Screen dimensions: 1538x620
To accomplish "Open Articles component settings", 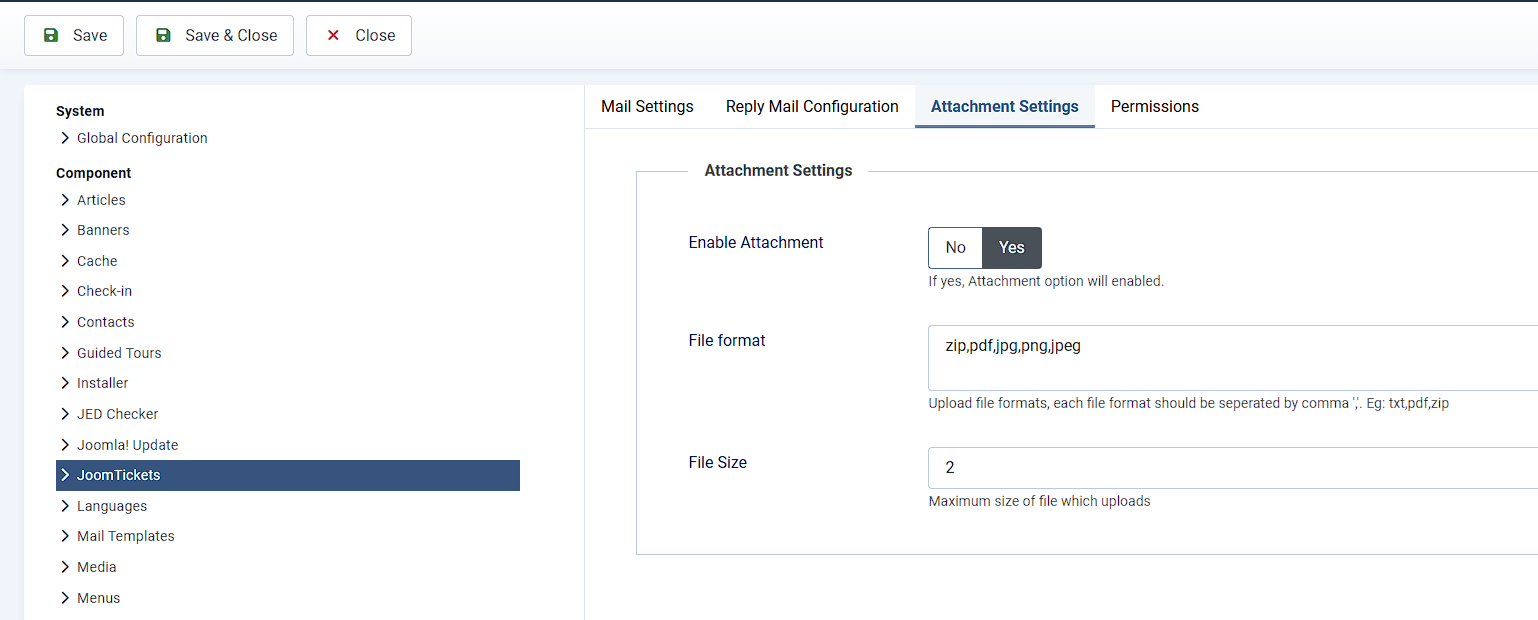I will pyautogui.click(x=101, y=200).
